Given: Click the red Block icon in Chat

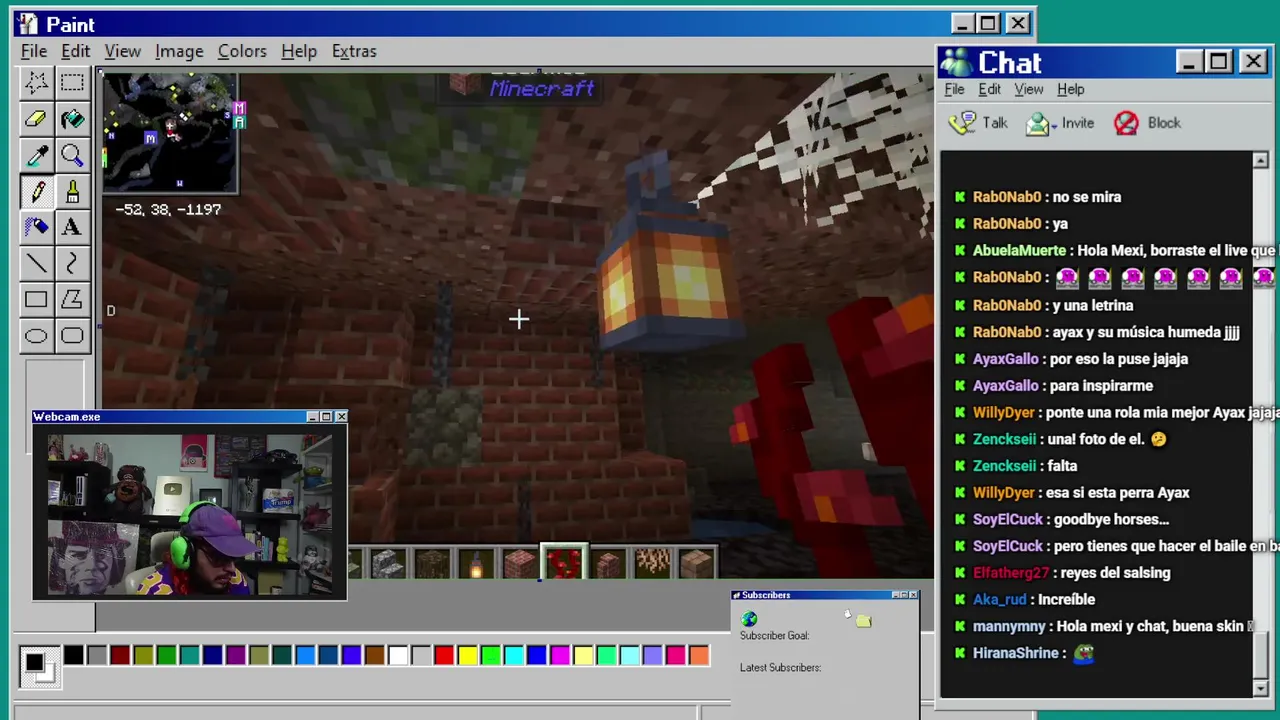Looking at the screenshot, I should (1126, 123).
